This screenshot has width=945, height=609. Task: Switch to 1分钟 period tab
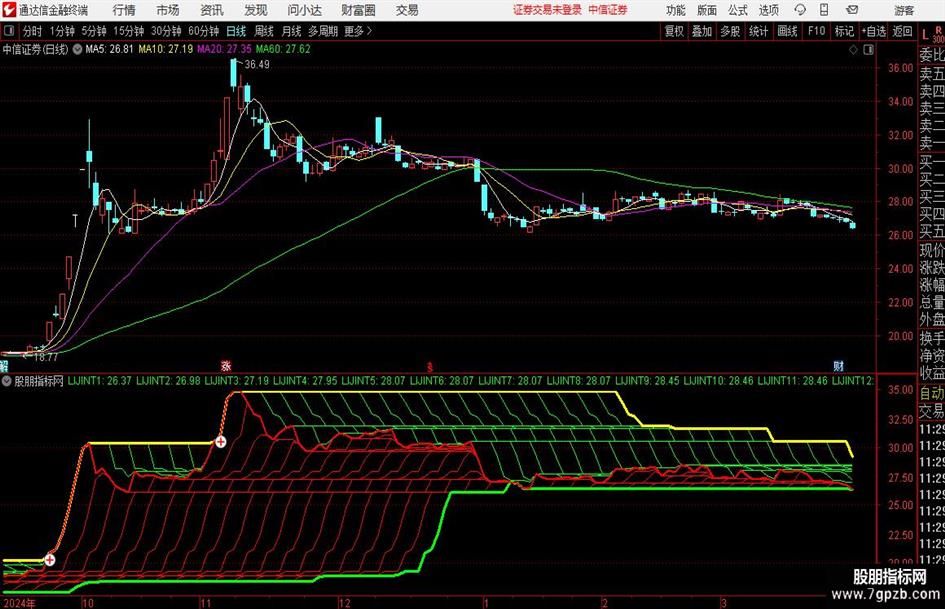(62, 31)
